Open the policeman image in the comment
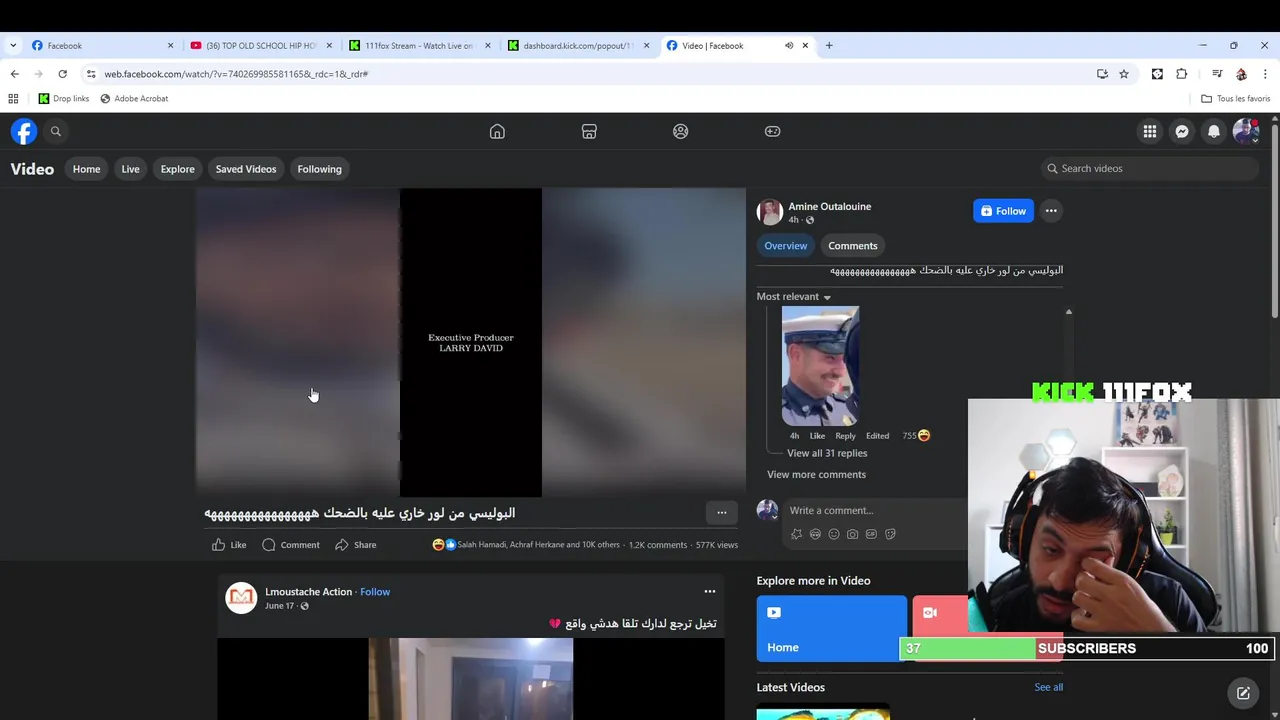Viewport: 1280px width, 720px height. click(x=820, y=366)
